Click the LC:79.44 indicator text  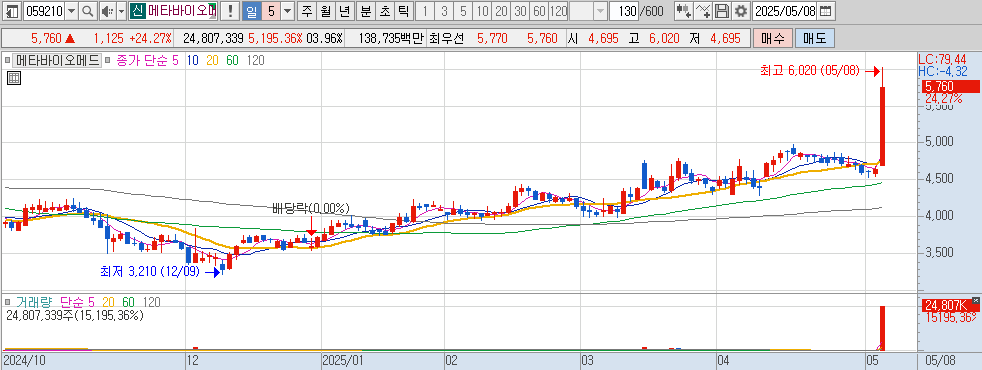pyautogui.click(x=944, y=59)
